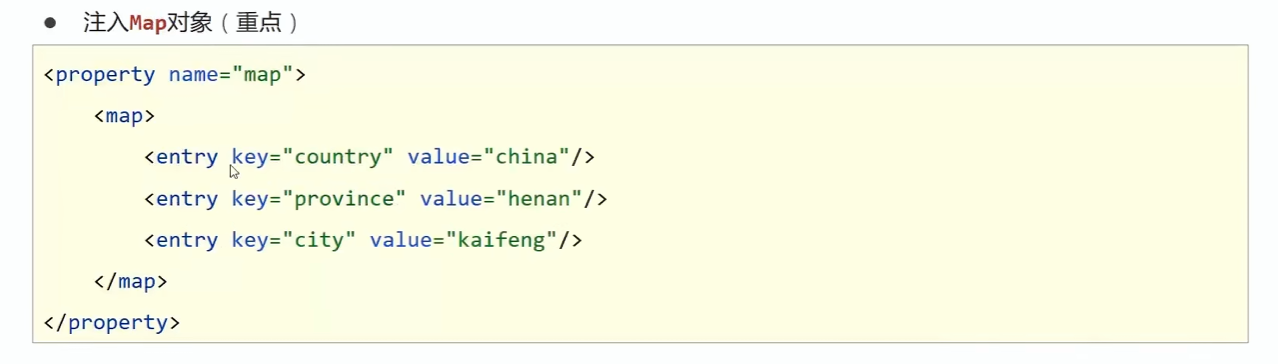1278x364 pixels.
Task: Click the first entry tag name
Action: [187, 157]
